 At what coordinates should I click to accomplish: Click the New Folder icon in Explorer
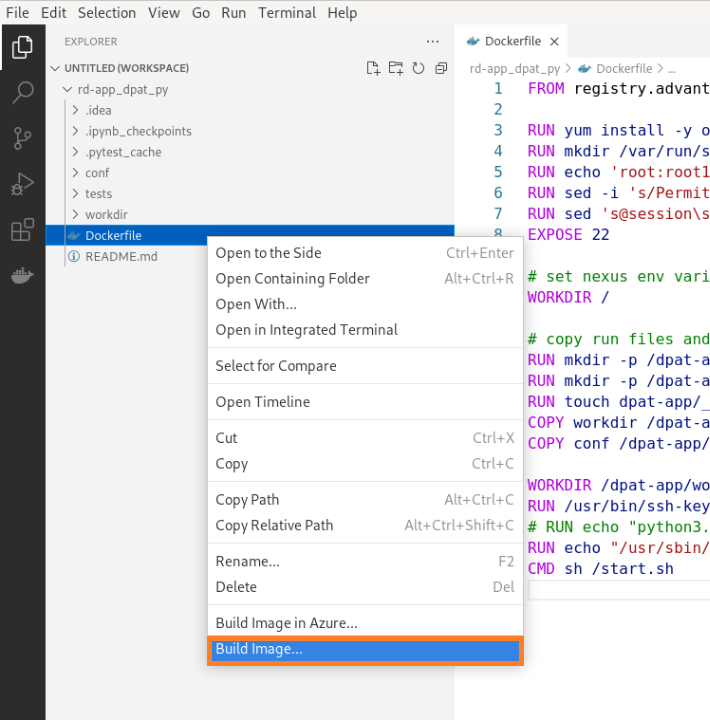(396, 68)
